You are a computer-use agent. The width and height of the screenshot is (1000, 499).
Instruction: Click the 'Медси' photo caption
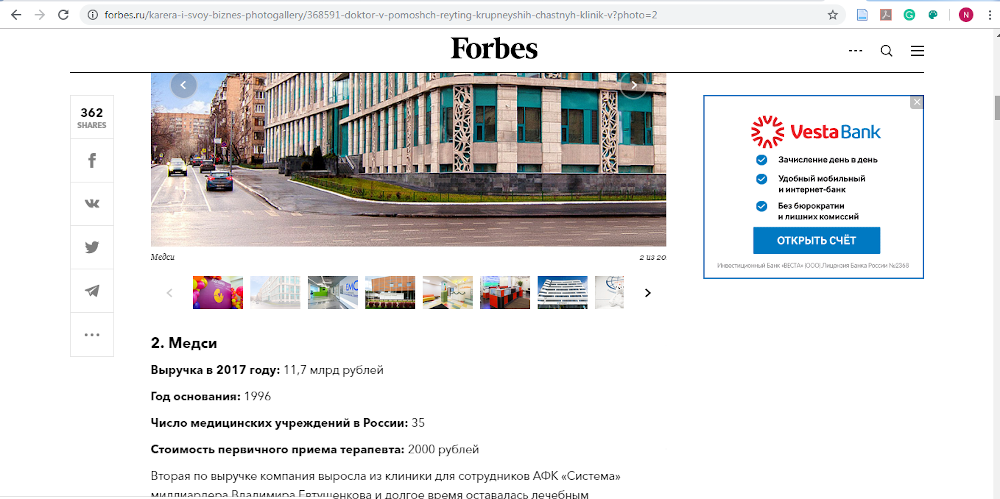[x=163, y=257]
